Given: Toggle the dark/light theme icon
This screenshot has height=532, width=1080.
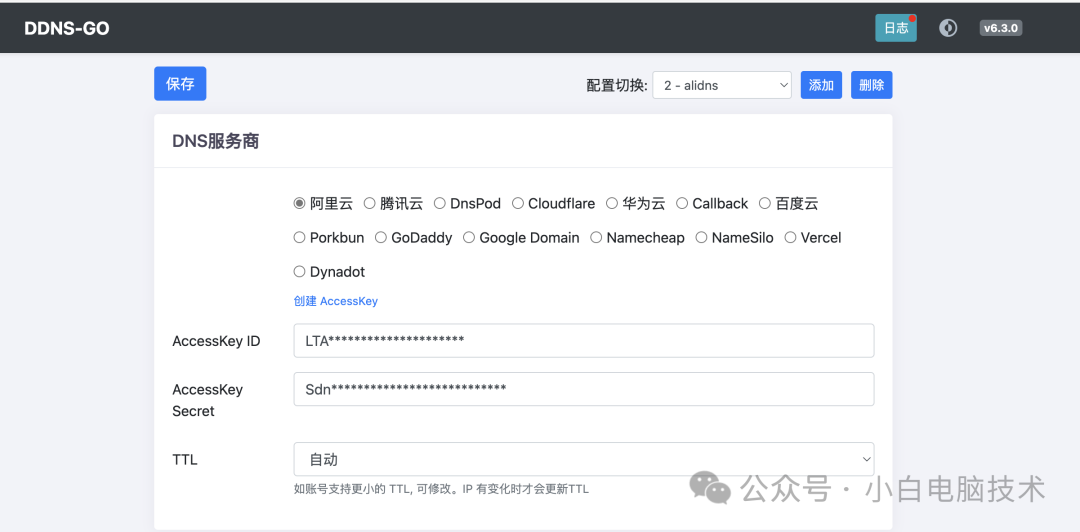Looking at the screenshot, I should coord(948,28).
